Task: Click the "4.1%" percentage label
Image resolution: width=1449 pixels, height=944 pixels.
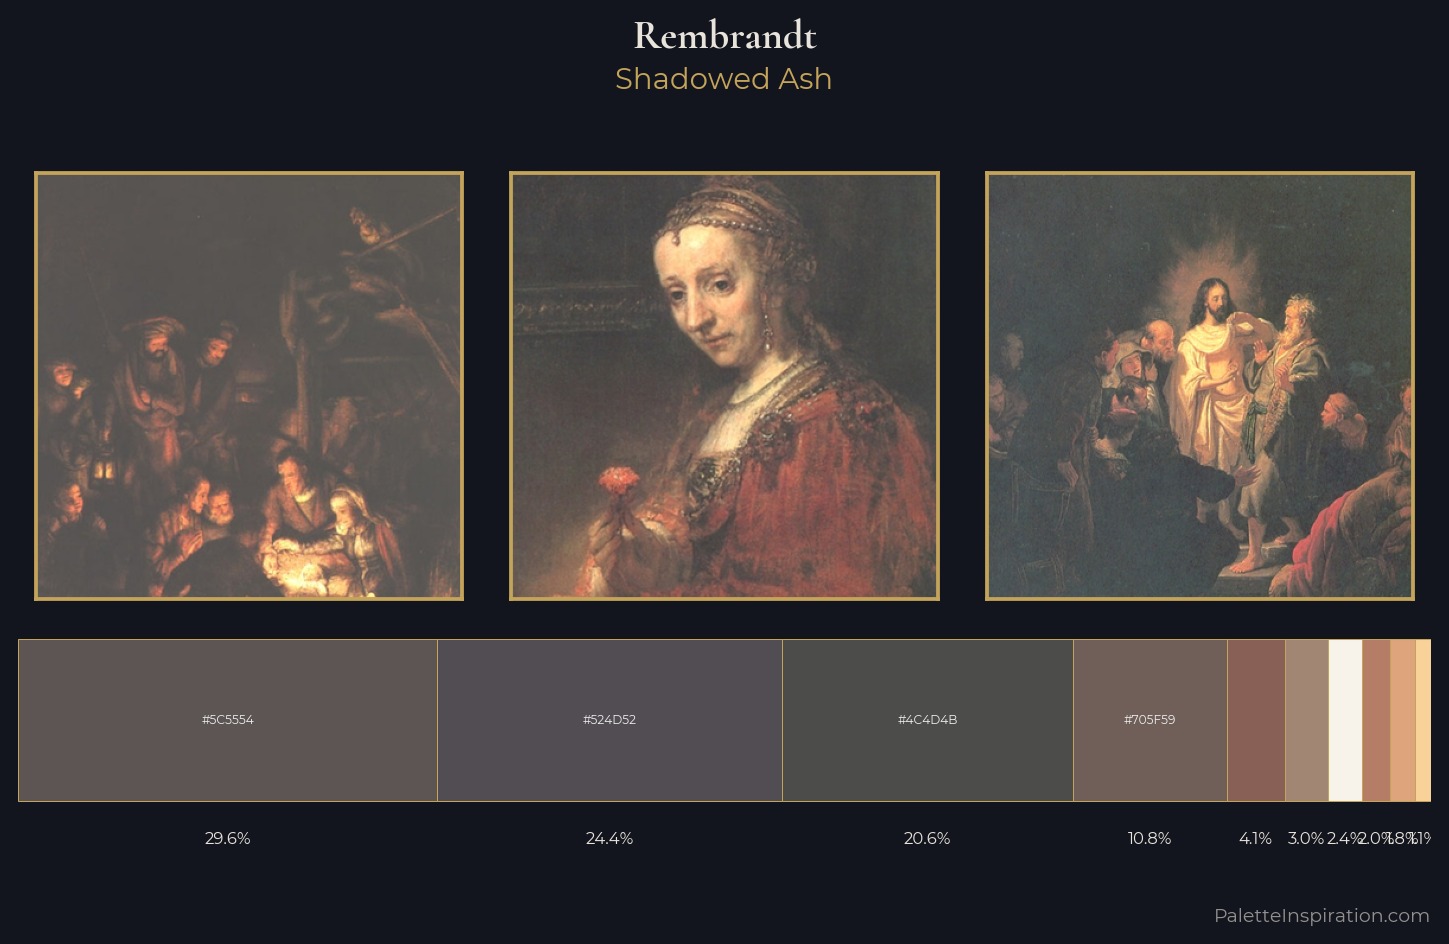Action: 1256,838
